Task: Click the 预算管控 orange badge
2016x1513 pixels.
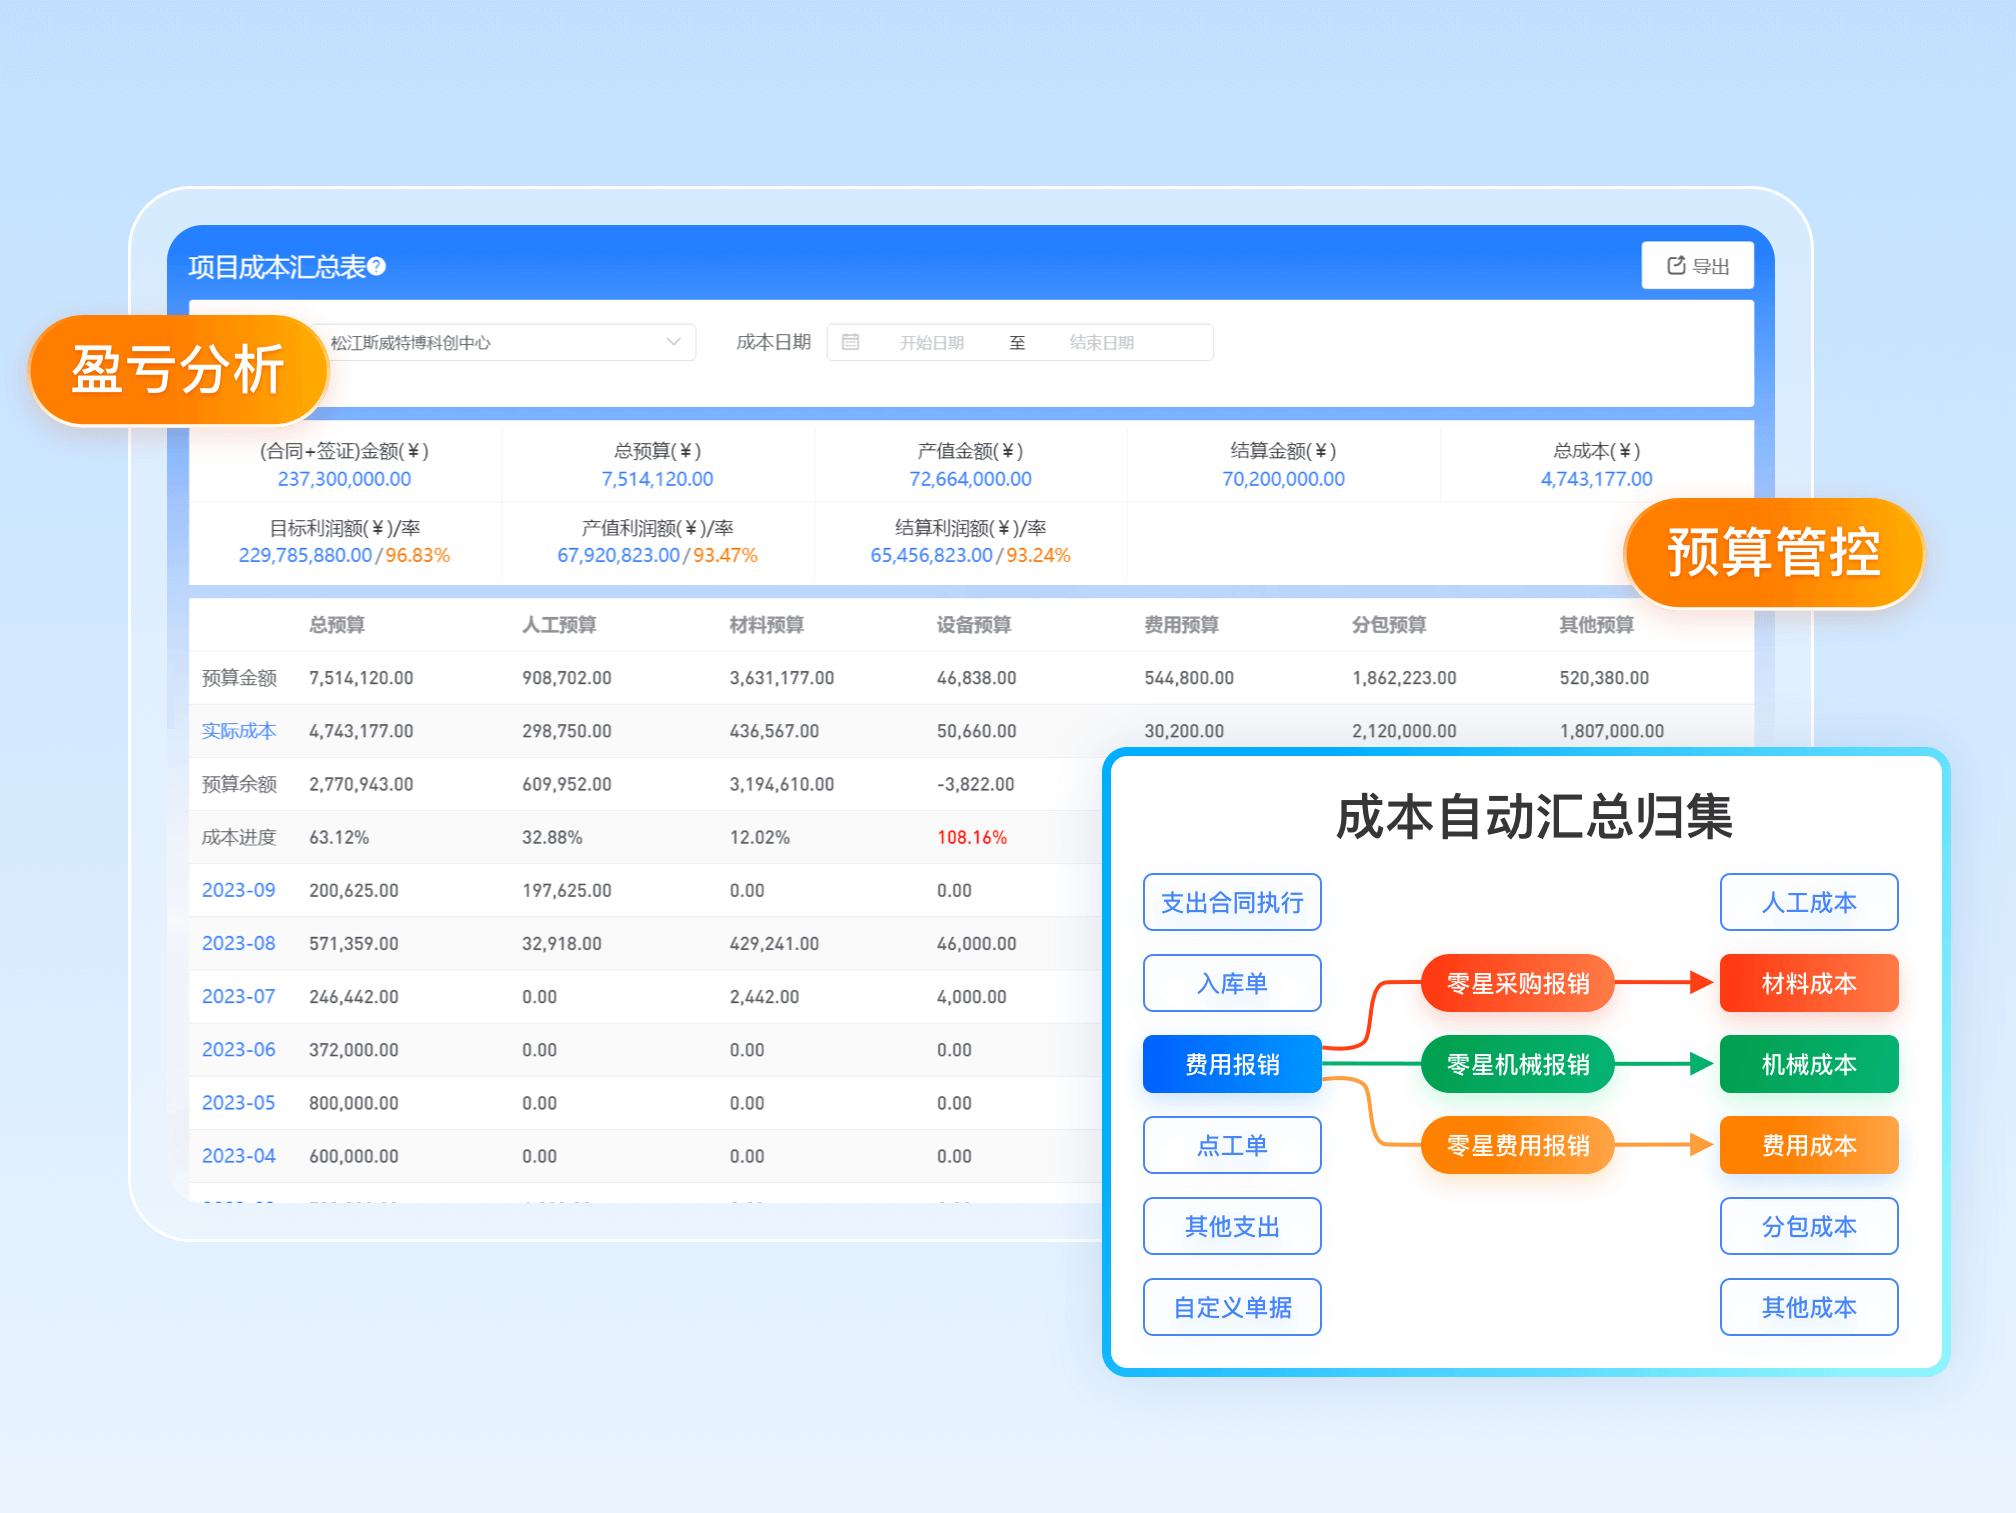Action: [1773, 553]
